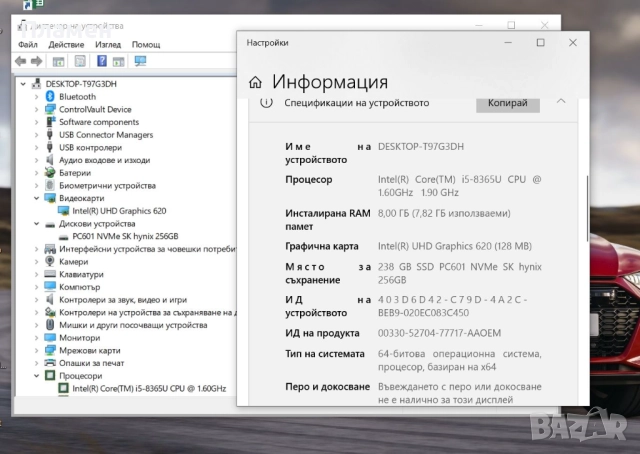Select PC601 NVMe SK hynix 256GB disk
This screenshot has height=454, width=640.
tap(125, 237)
